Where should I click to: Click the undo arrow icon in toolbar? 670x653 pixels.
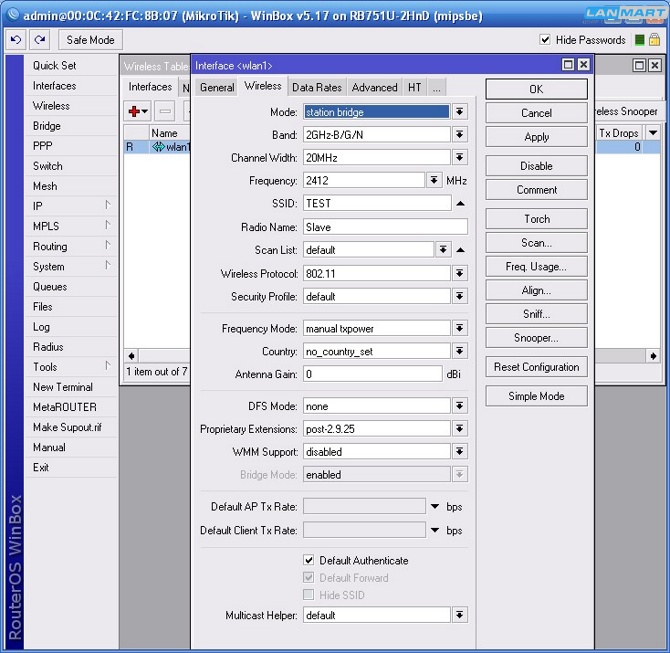pyautogui.click(x=16, y=40)
